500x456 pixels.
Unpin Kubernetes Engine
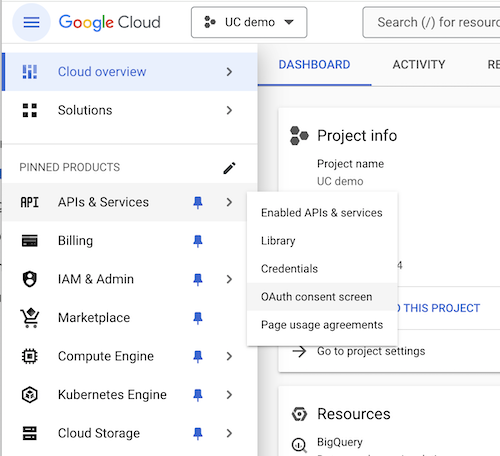pos(198,395)
